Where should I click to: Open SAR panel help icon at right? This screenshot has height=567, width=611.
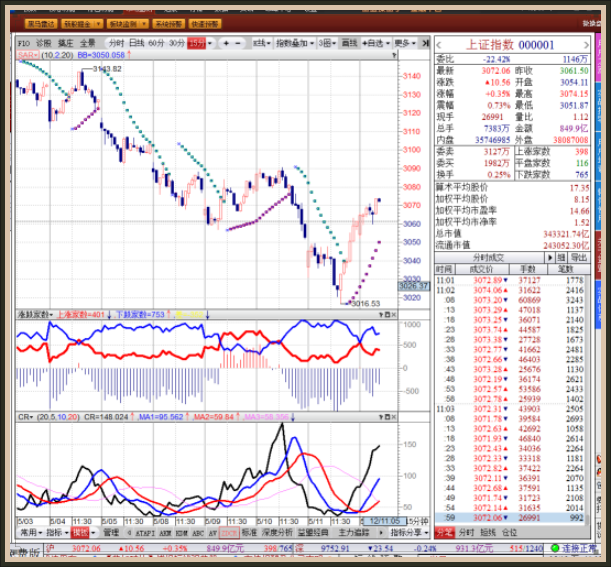pos(394,55)
